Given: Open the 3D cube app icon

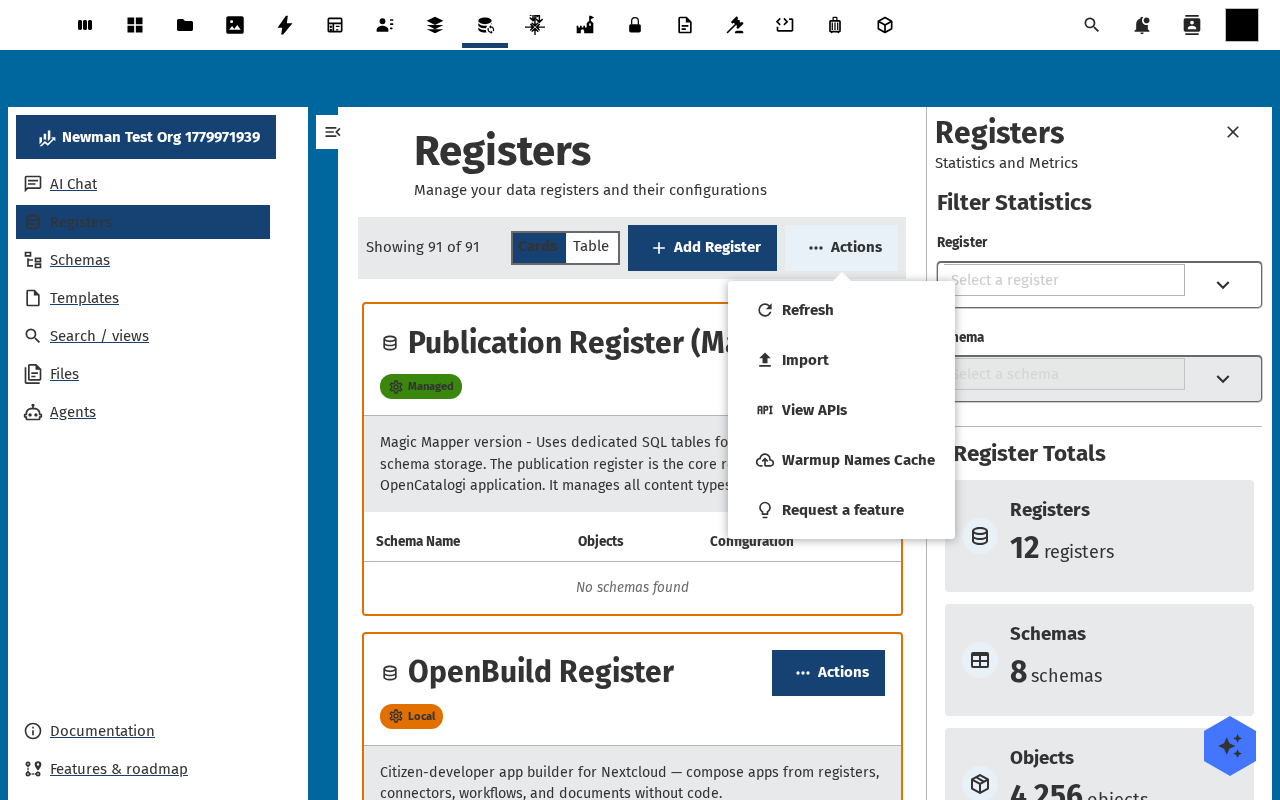Looking at the screenshot, I should click(x=885, y=25).
